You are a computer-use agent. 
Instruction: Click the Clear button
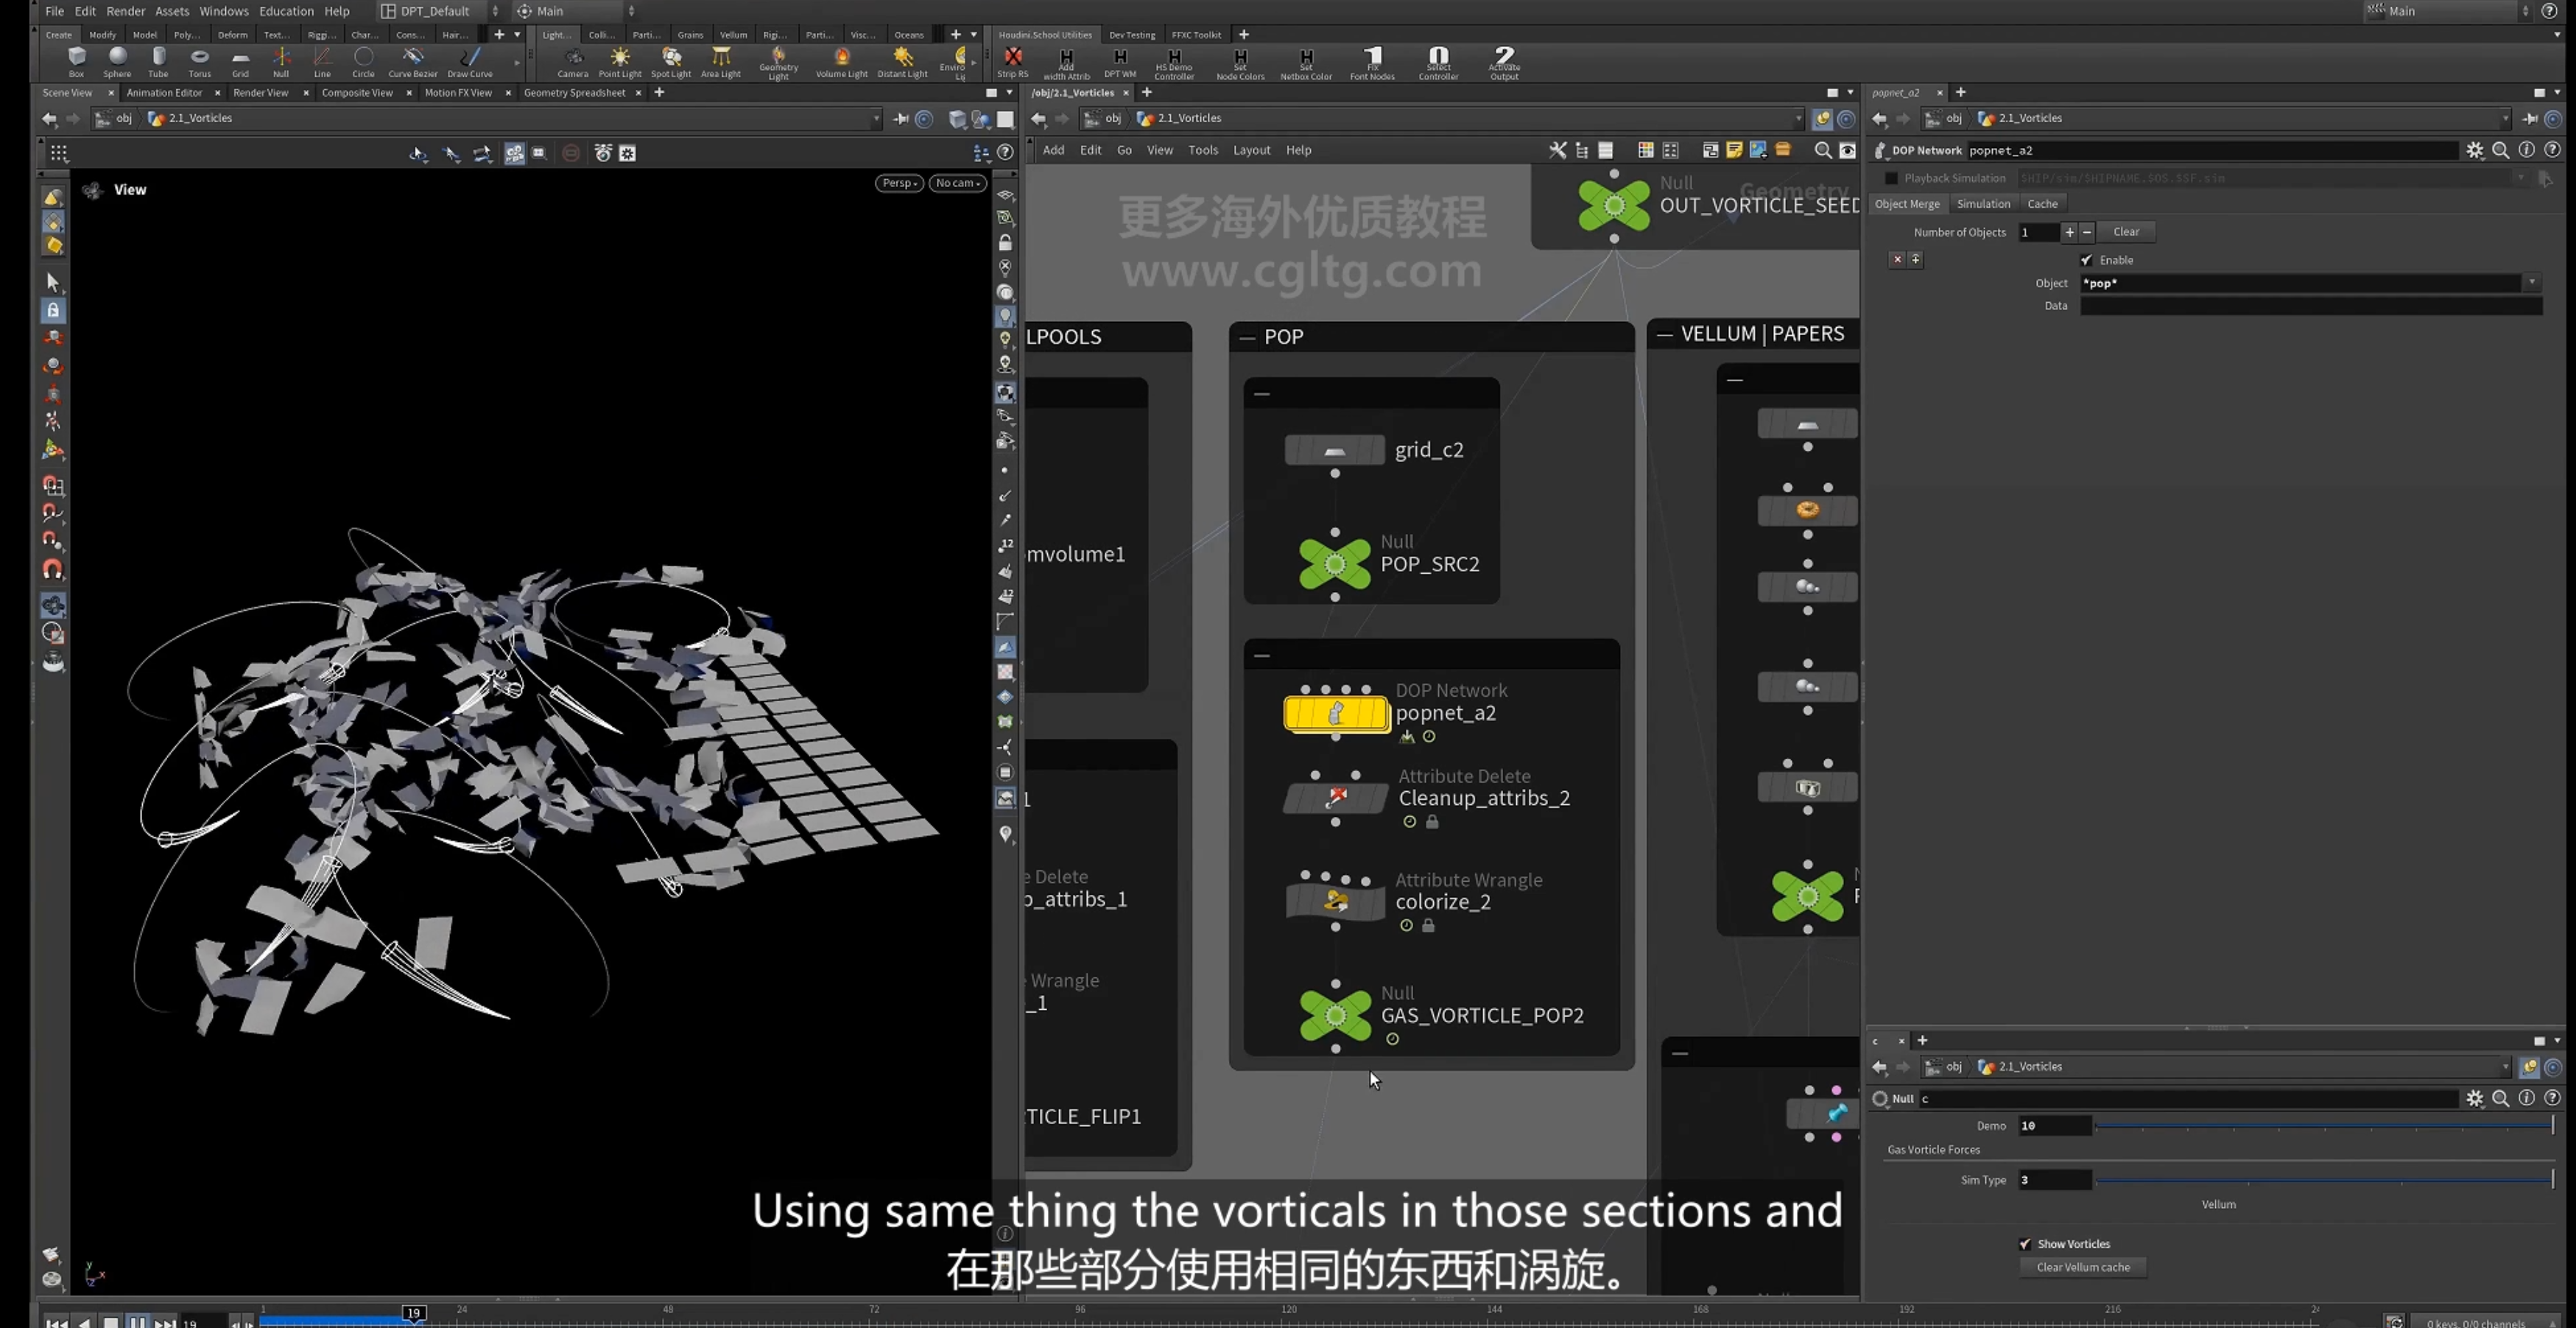(2126, 232)
